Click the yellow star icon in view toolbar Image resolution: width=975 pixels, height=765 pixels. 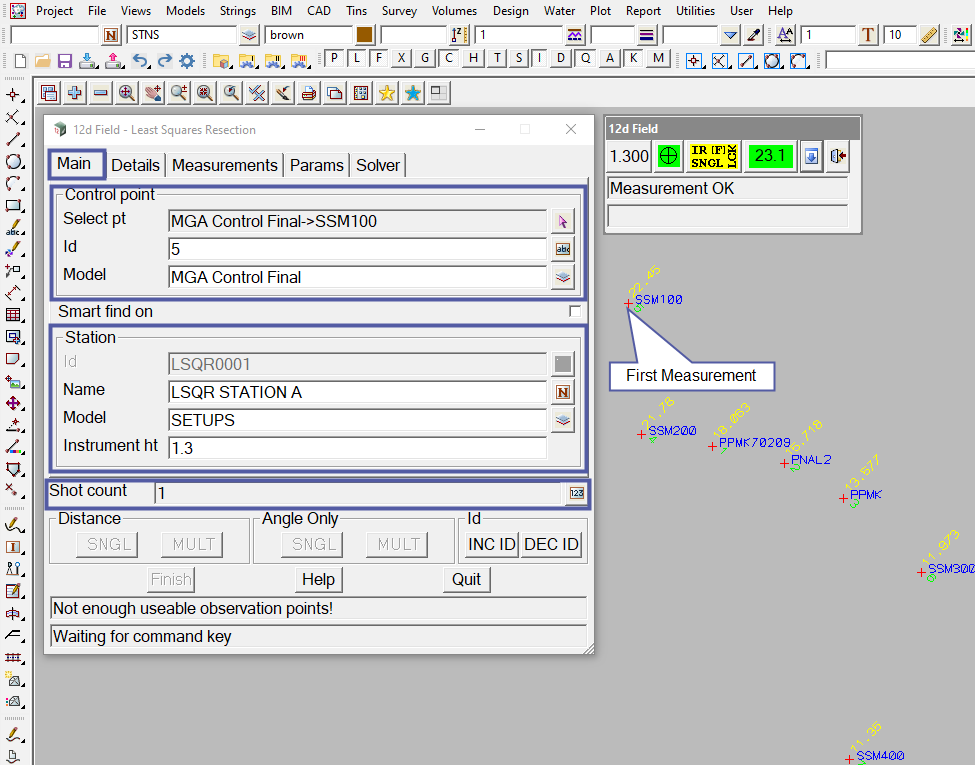[x=386, y=94]
